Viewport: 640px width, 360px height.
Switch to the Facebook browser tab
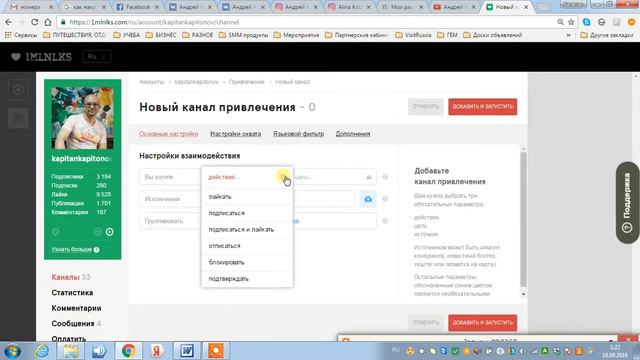point(137,7)
